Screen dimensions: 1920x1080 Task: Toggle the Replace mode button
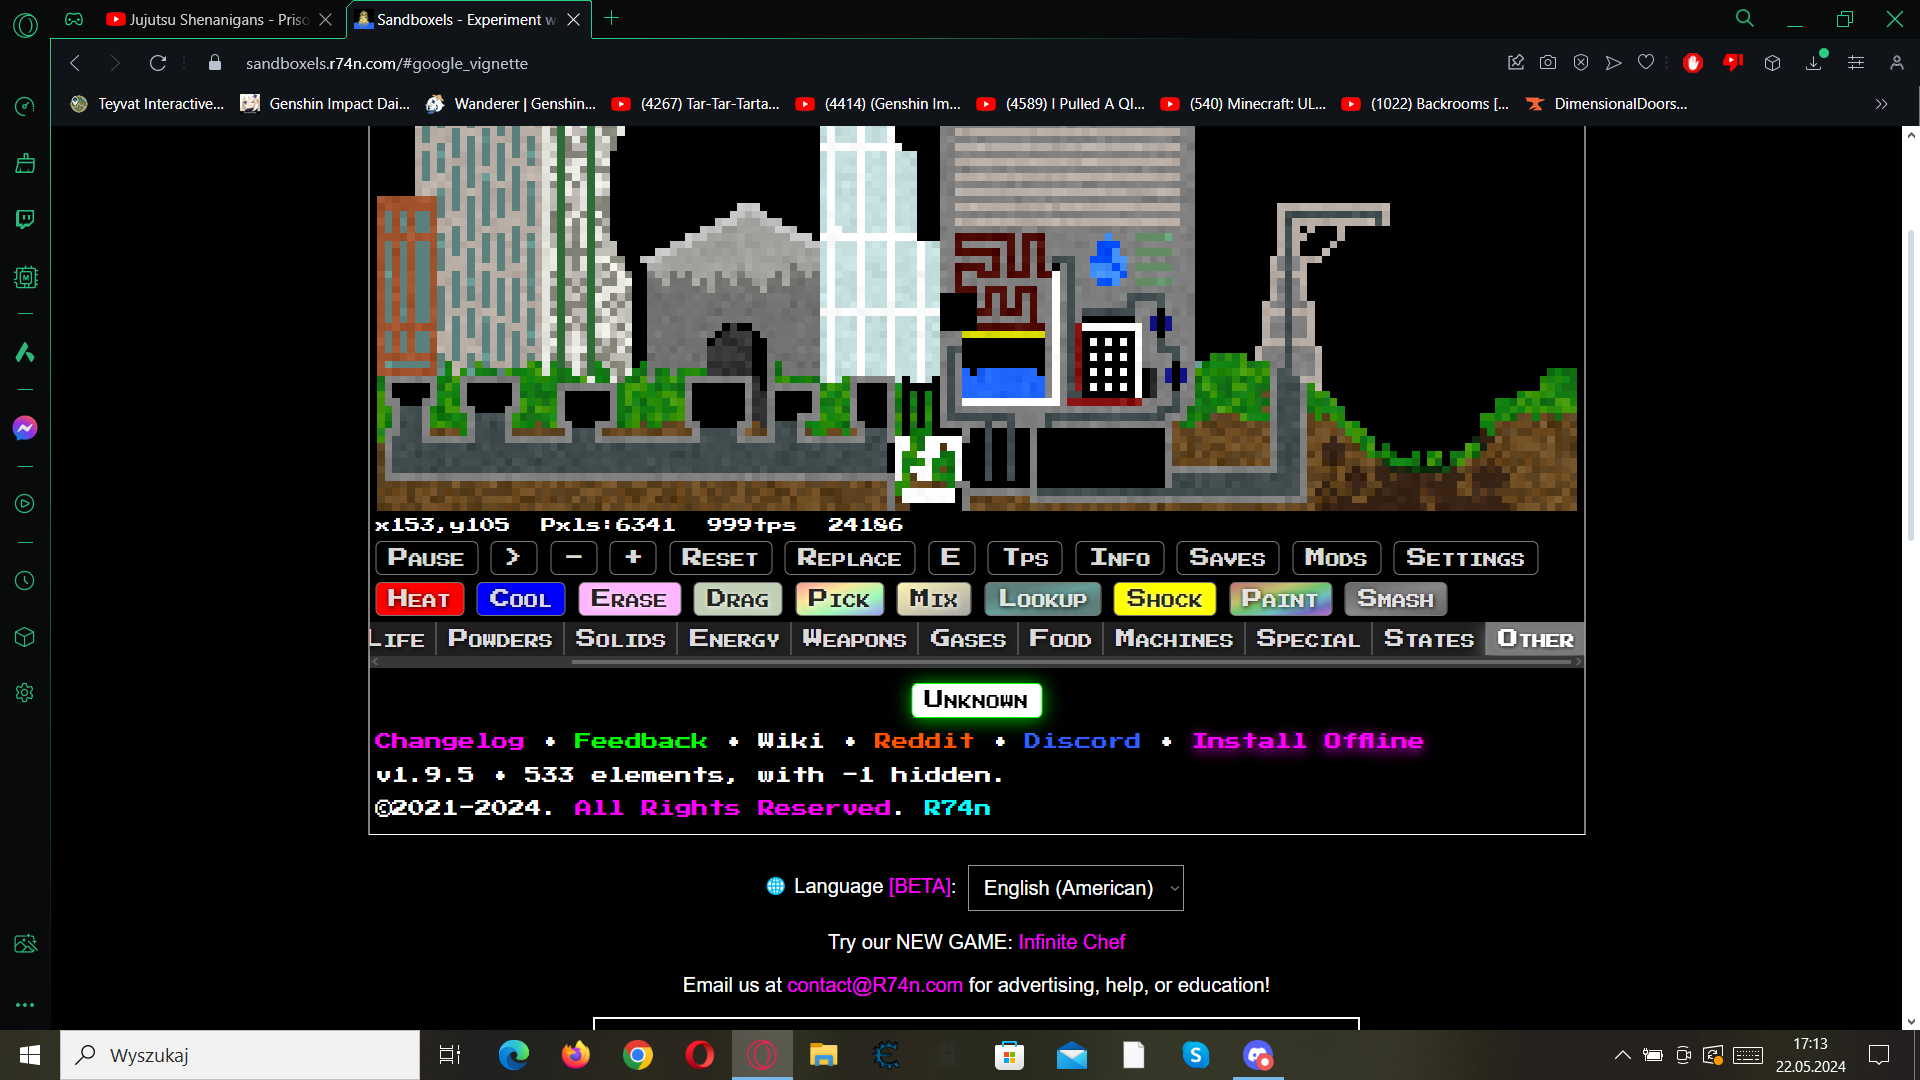point(849,558)
